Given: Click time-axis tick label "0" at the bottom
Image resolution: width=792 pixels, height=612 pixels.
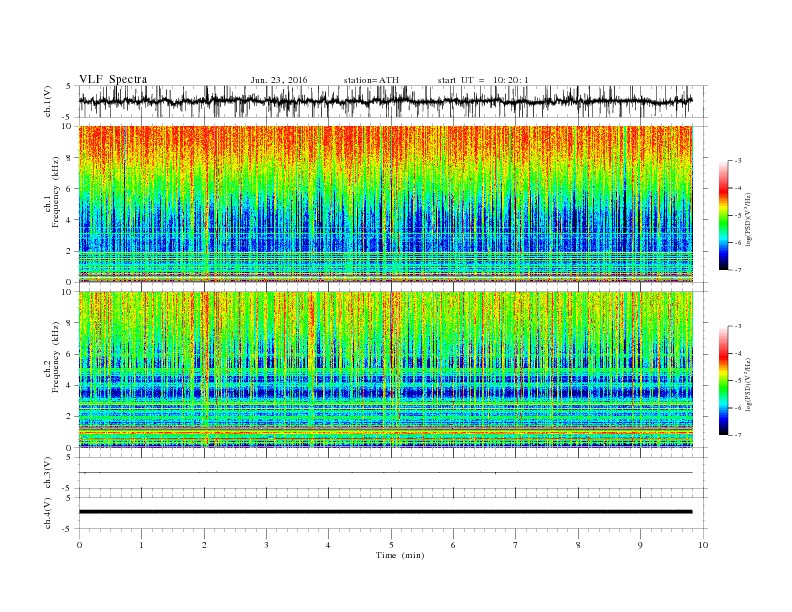Looking at the screenshot, I should [79, 545].
